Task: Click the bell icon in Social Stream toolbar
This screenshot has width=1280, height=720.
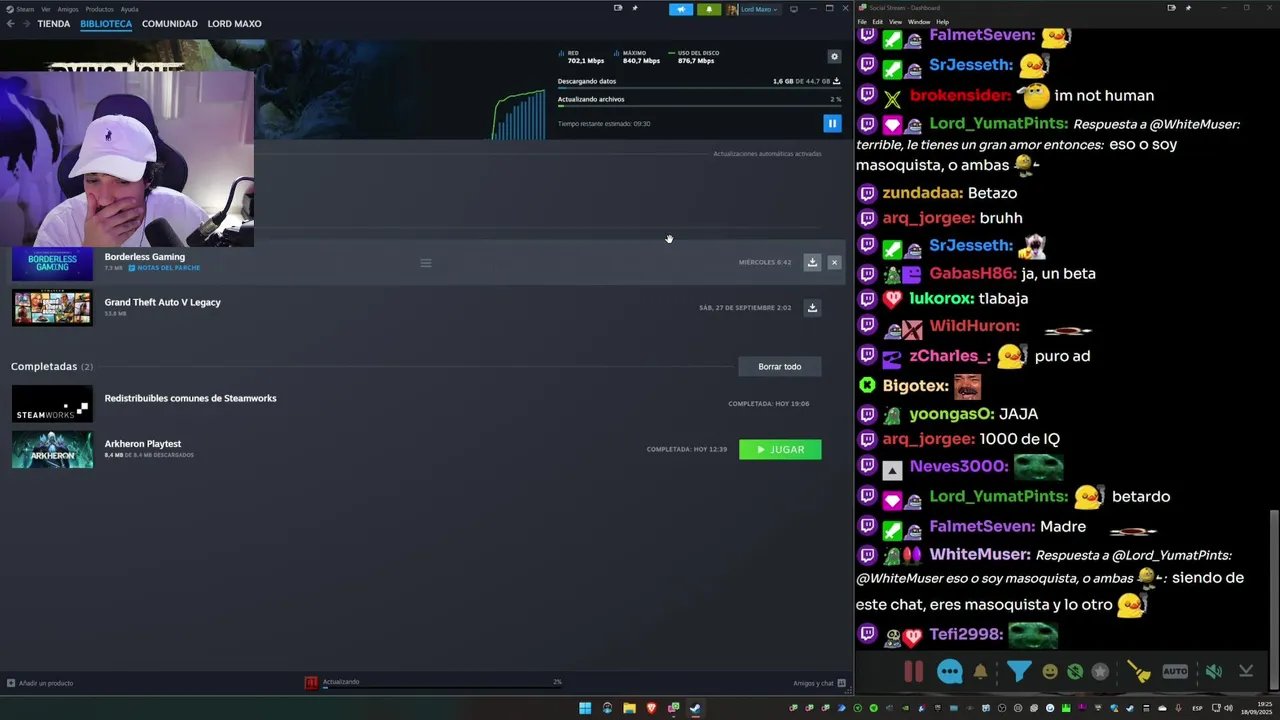Action: tap(980, 672)
